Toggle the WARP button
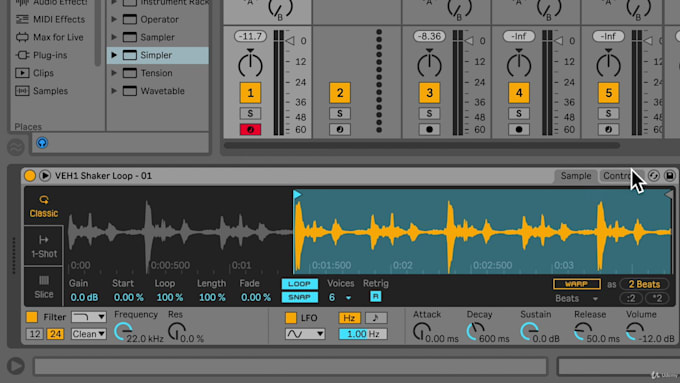This screenshot has height=383, width=680. 576,284
